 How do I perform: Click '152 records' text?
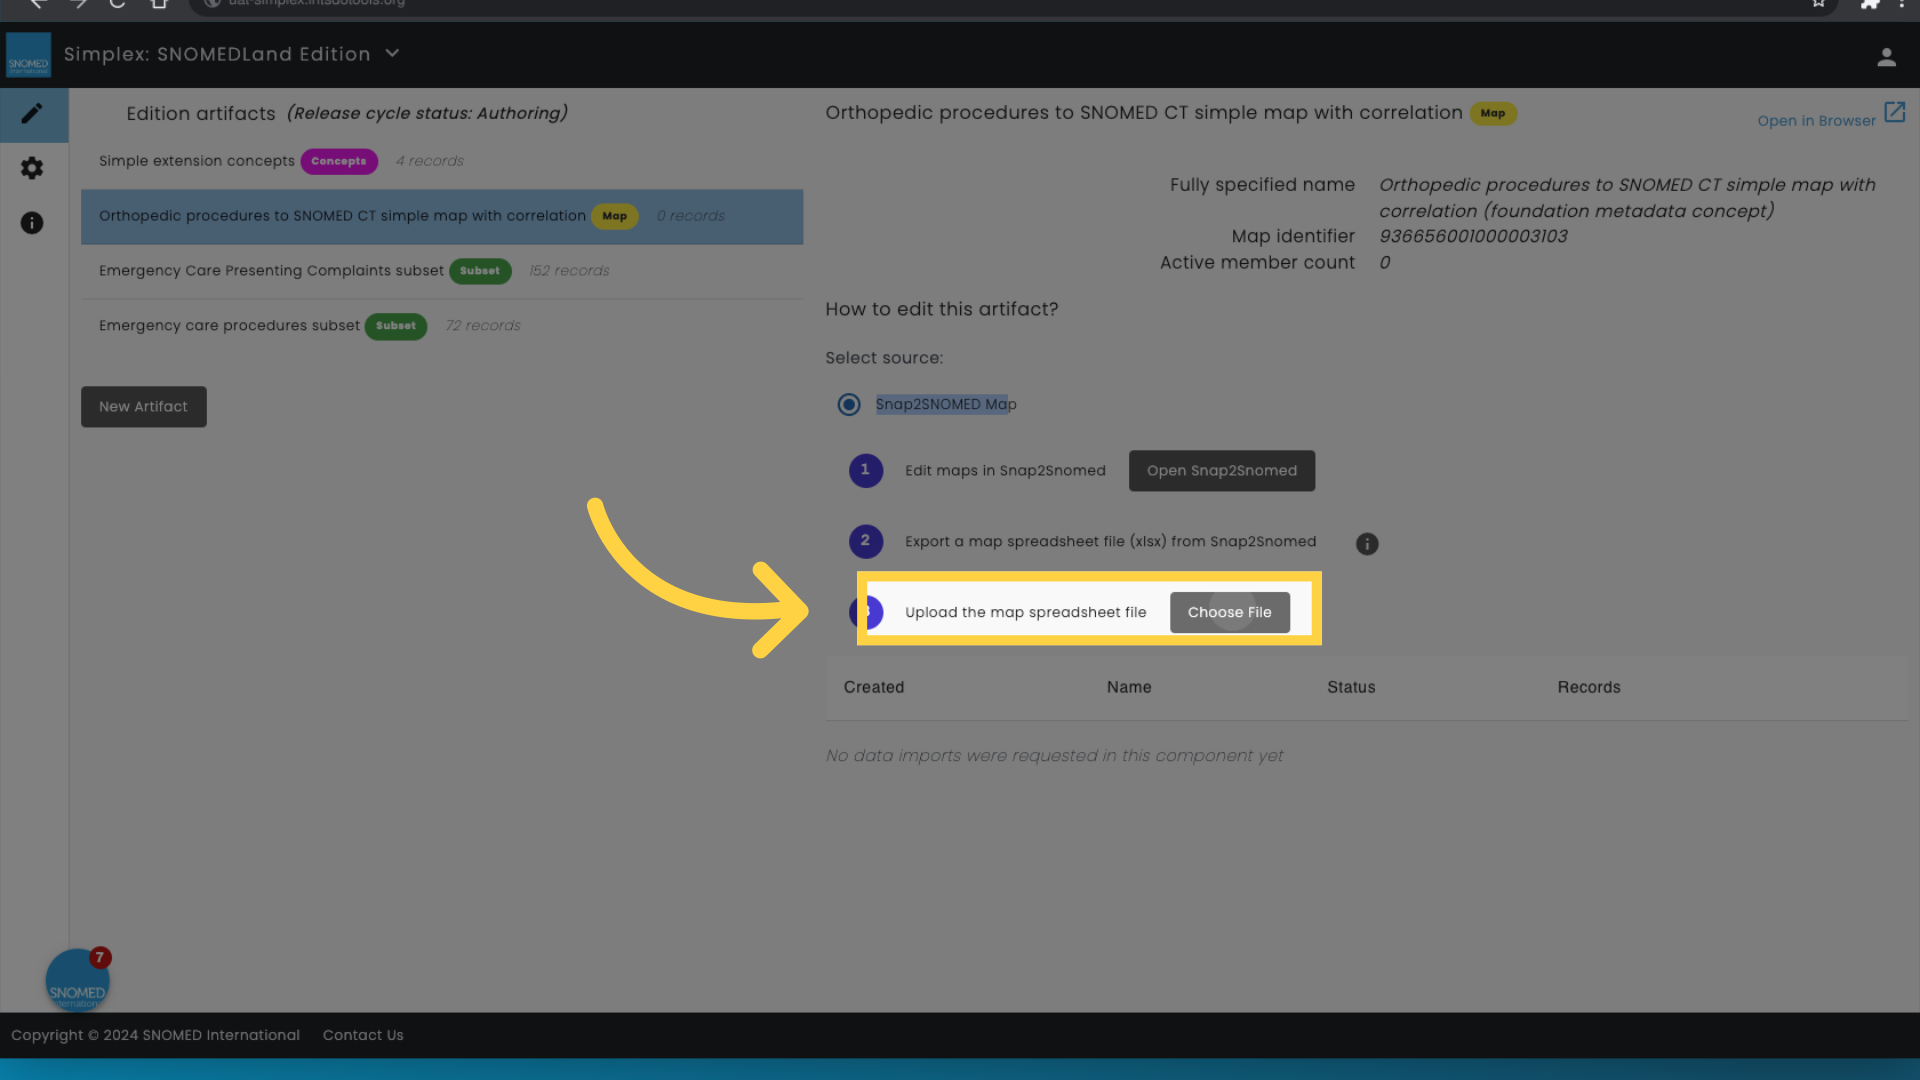(569, 271)
